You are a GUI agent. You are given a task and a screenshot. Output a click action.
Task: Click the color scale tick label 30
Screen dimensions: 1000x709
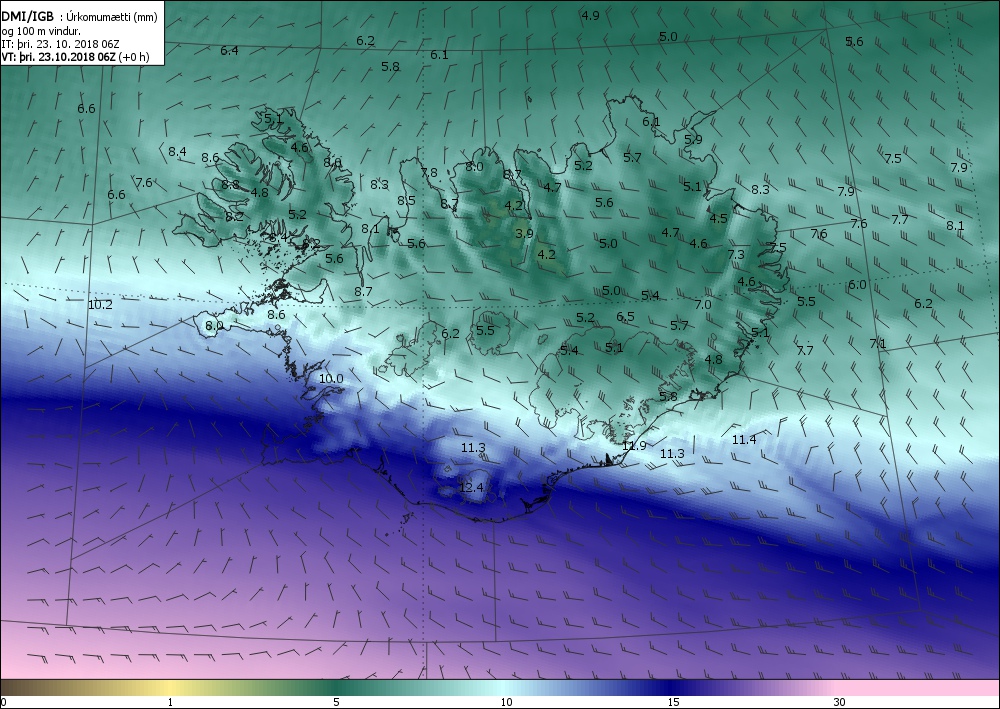point(839,702)
